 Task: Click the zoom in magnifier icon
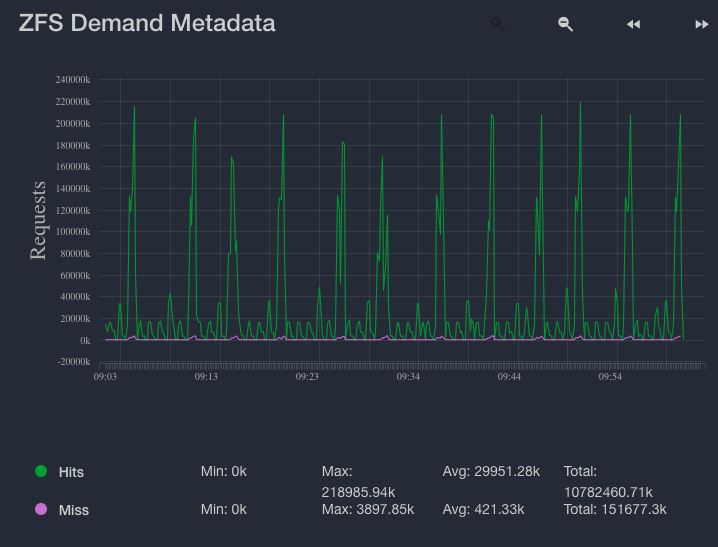click(x=497, y=24)
